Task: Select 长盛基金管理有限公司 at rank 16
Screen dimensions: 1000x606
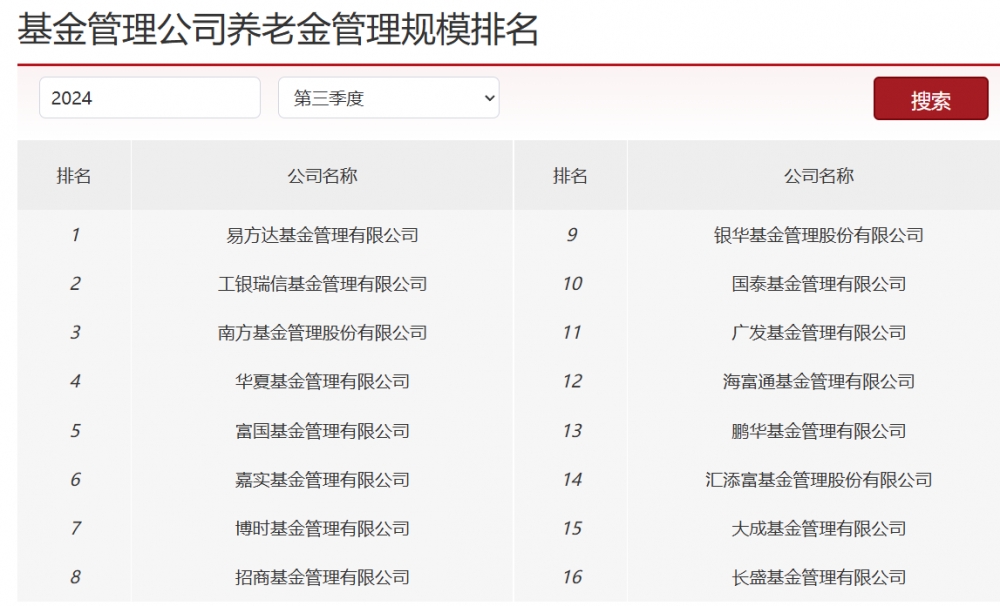Action: pos(818,577)
